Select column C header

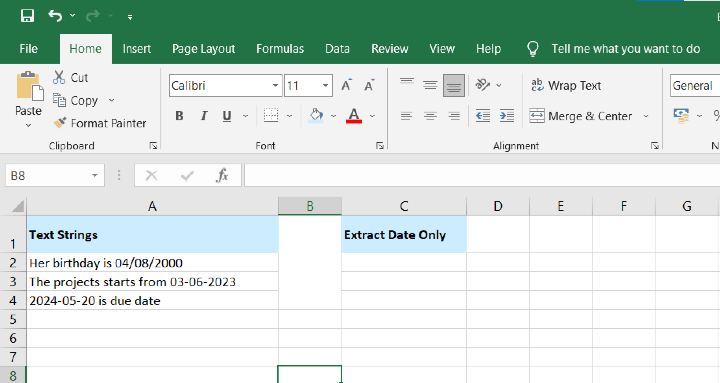coord(404,206)
